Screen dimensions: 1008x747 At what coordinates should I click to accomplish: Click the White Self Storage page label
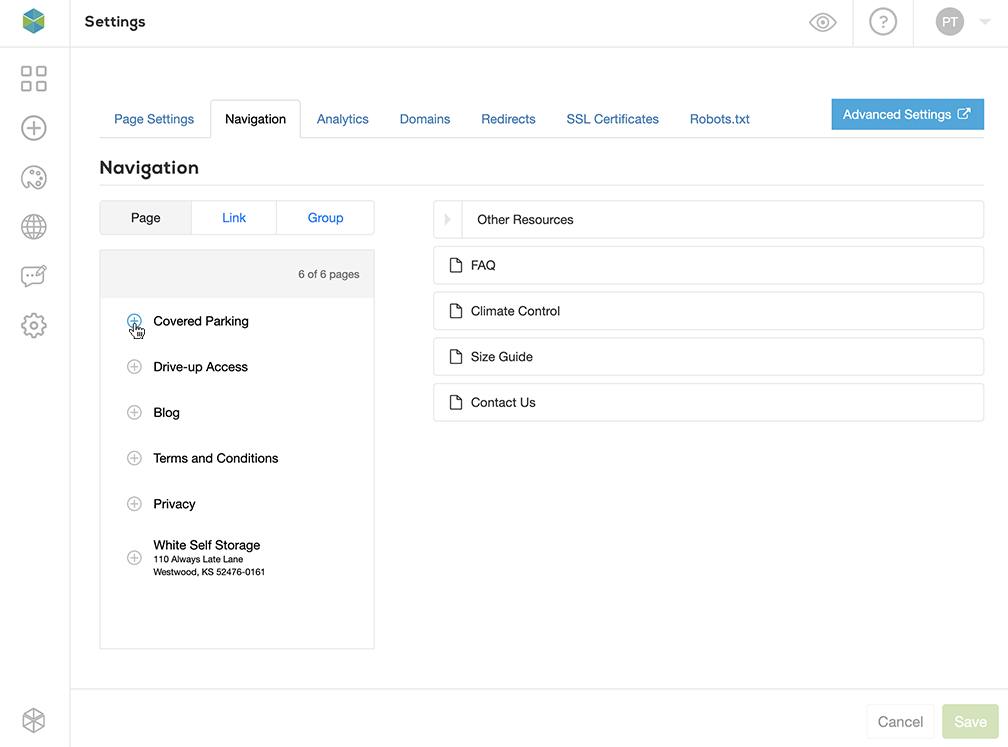click(206, 544)
